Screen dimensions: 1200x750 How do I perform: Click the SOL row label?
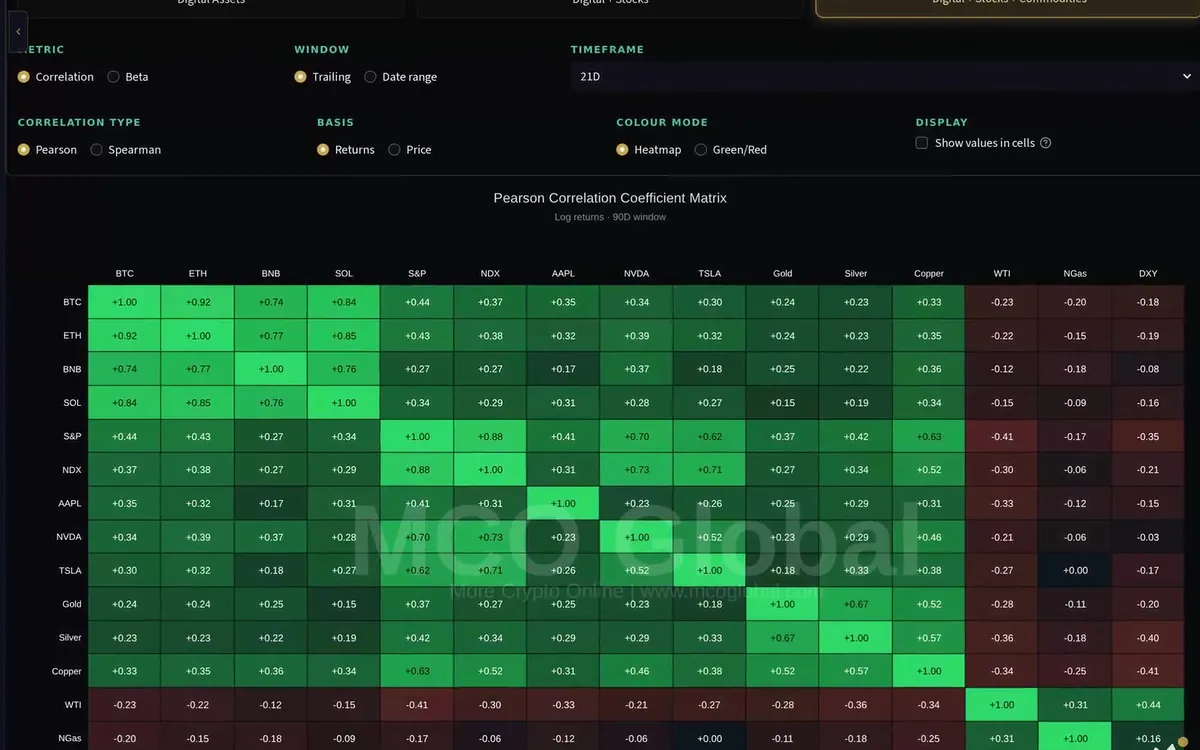point(72,403)
